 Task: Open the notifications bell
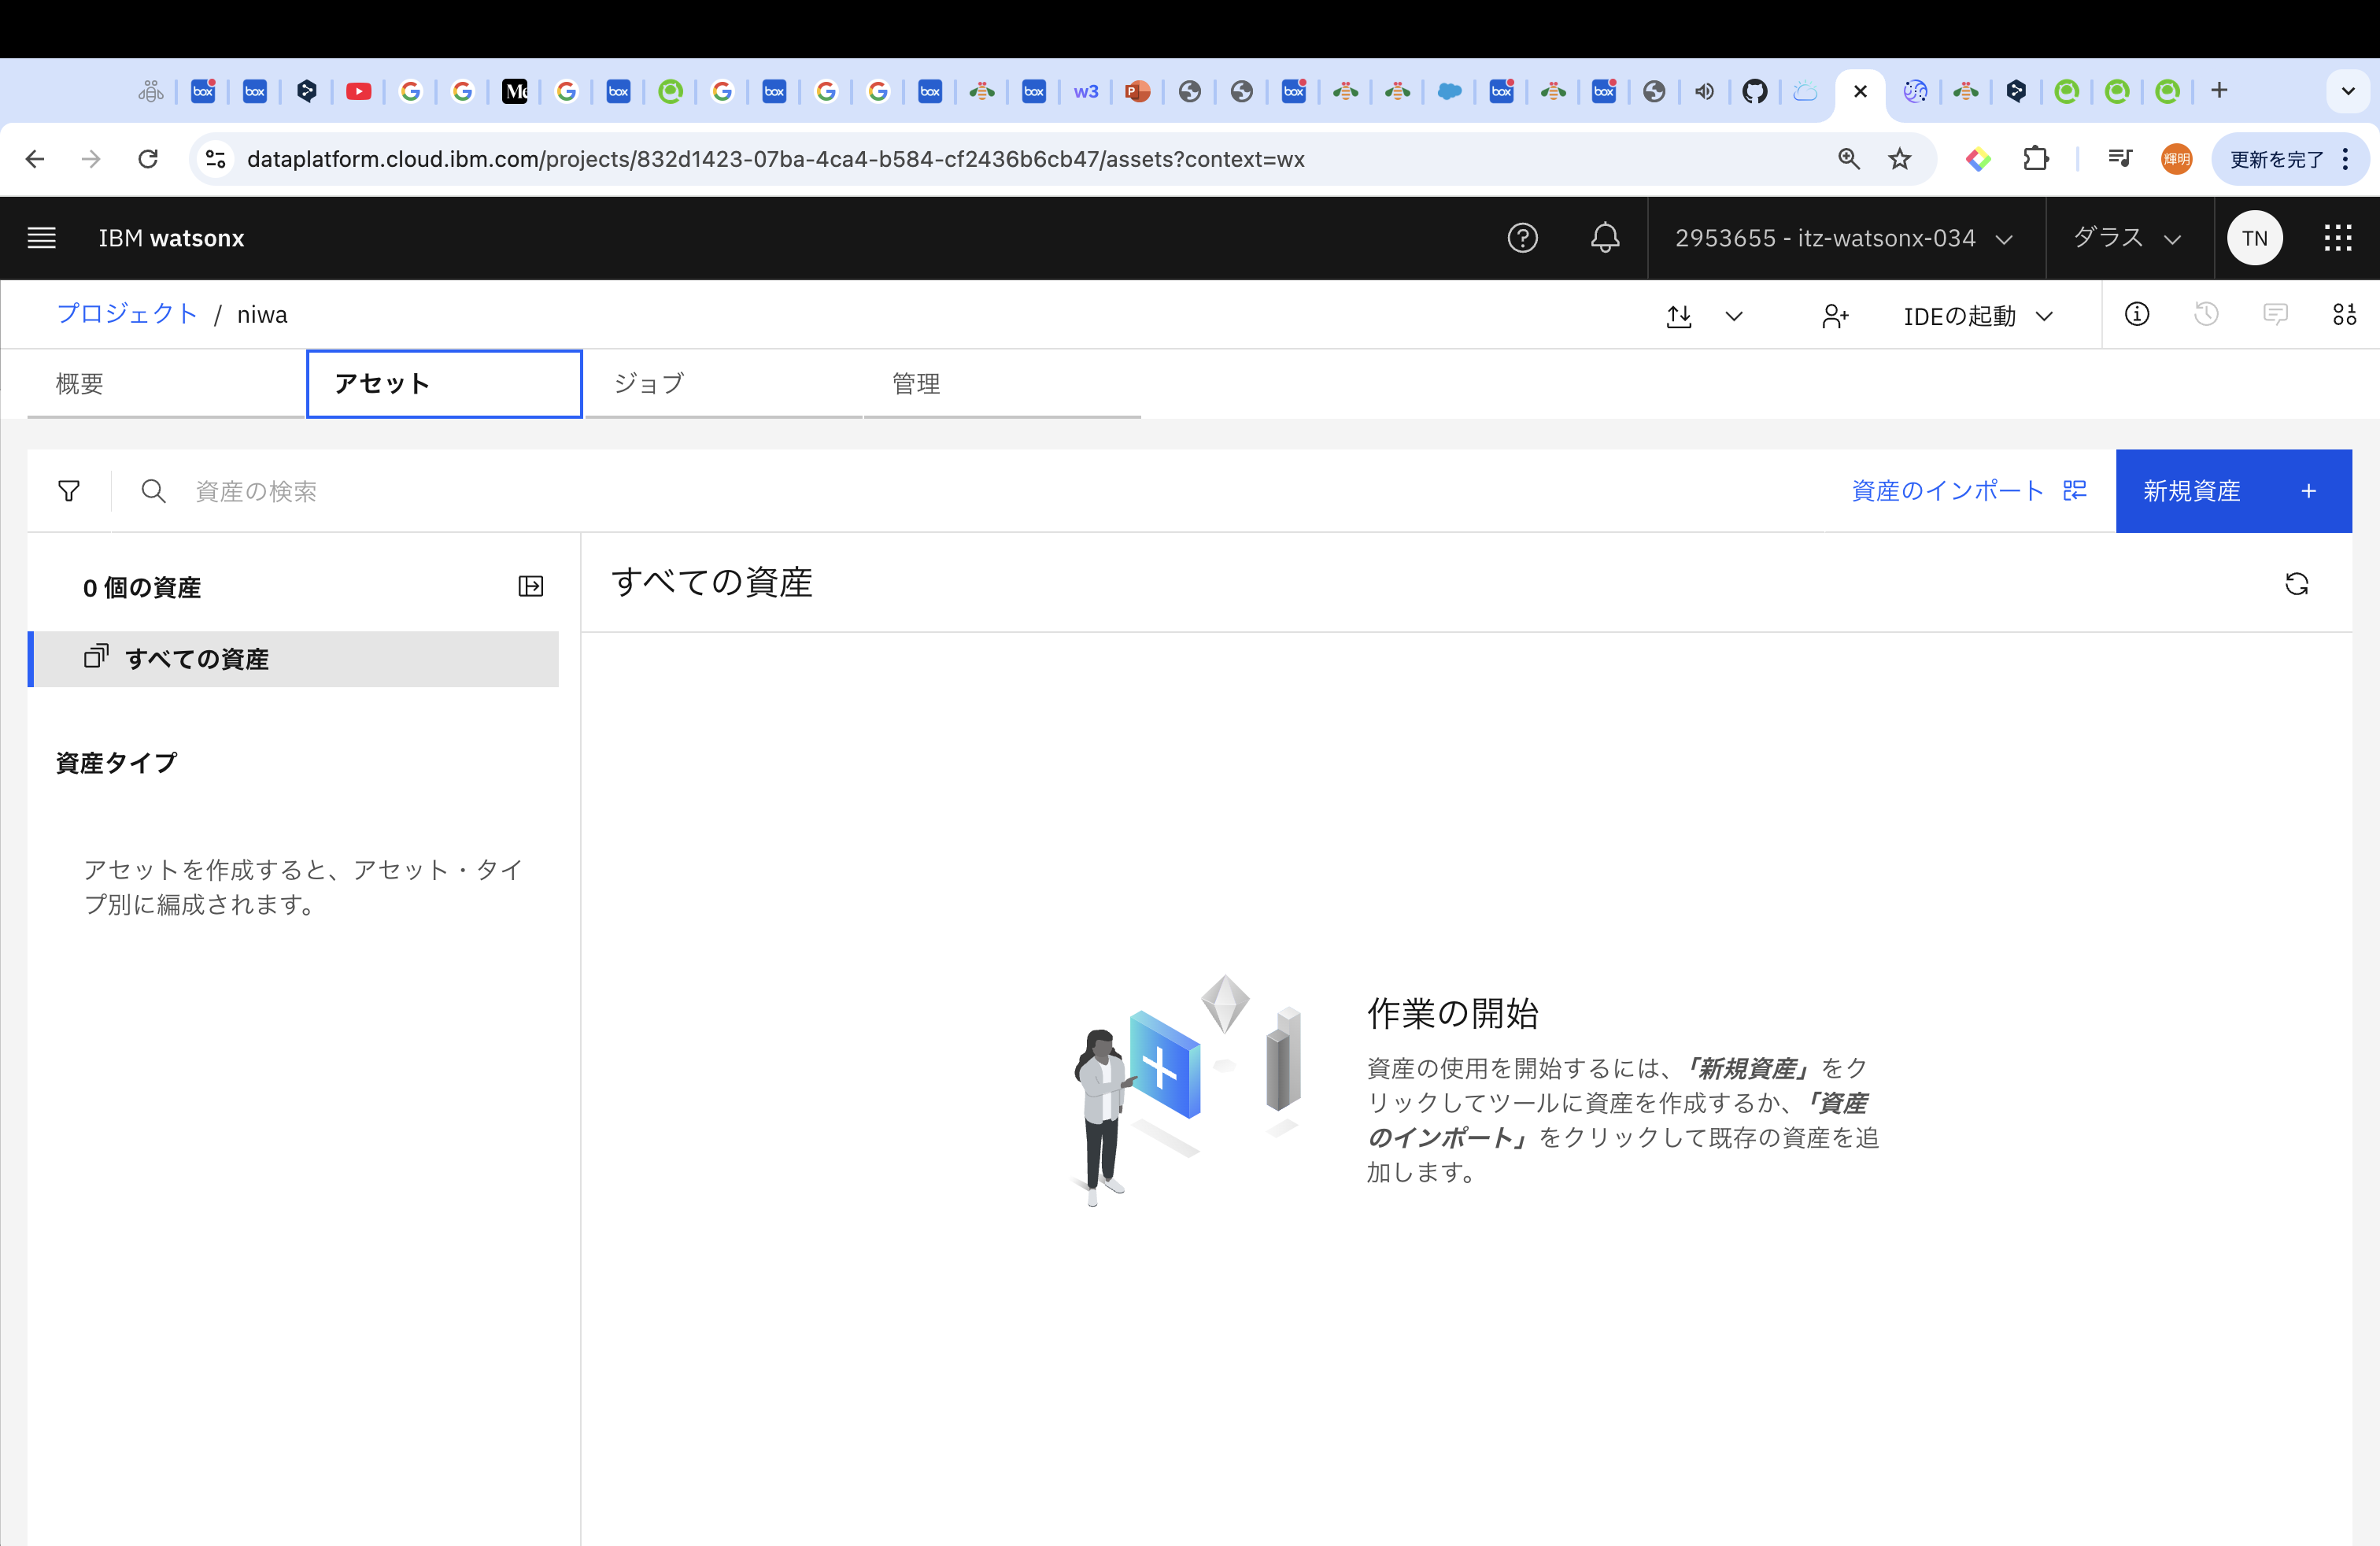tap(1605, 238)
